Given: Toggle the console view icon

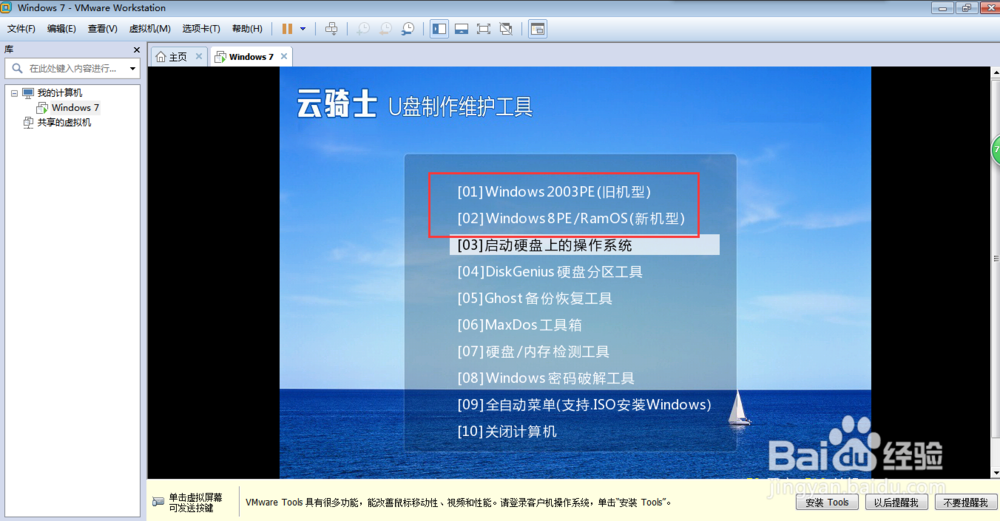Looking at the screenshot, I should click(x=538, y=29).
